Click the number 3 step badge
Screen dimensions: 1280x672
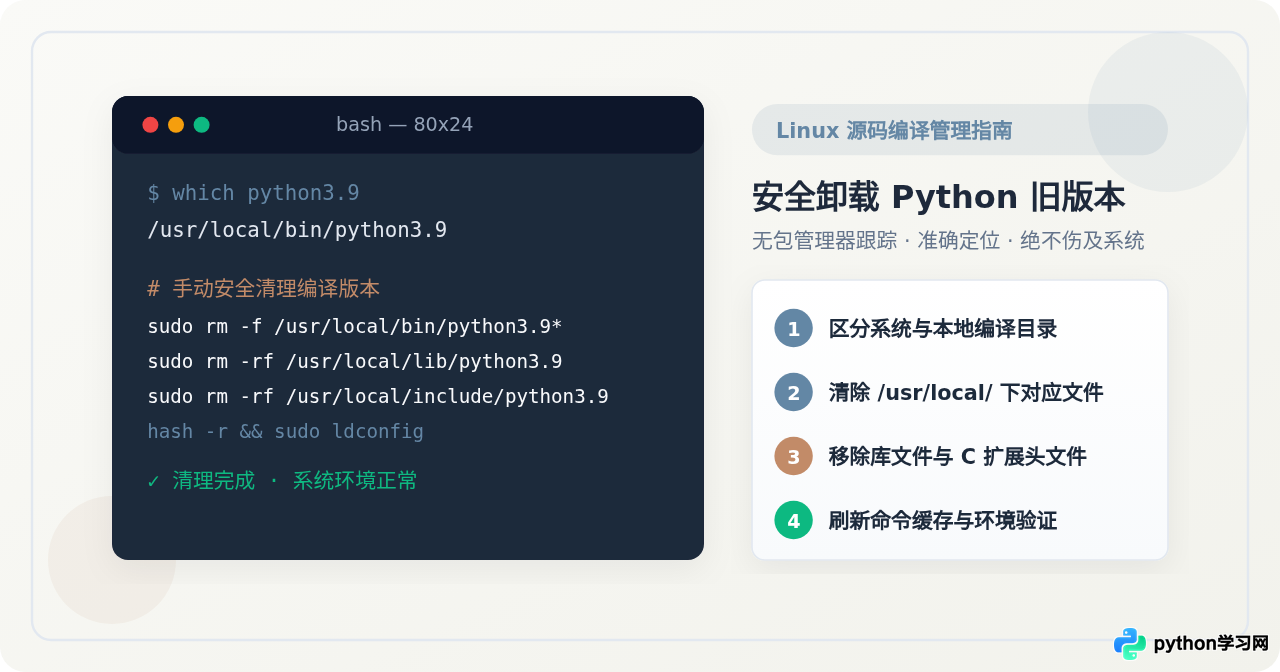[794, 456]
